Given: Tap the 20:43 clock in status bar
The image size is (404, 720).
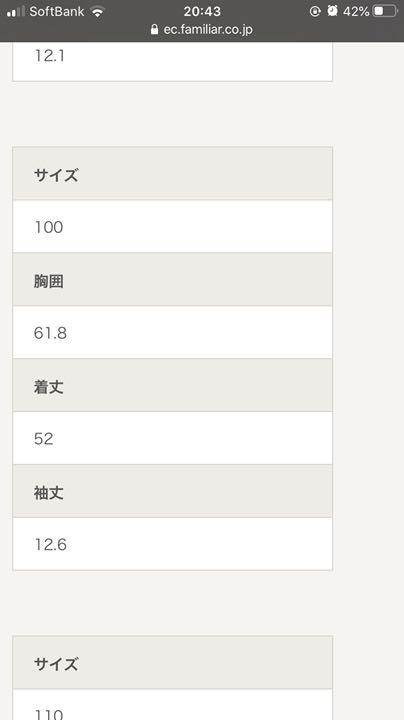Looking at the screenshot, I should tap(202, 11).
